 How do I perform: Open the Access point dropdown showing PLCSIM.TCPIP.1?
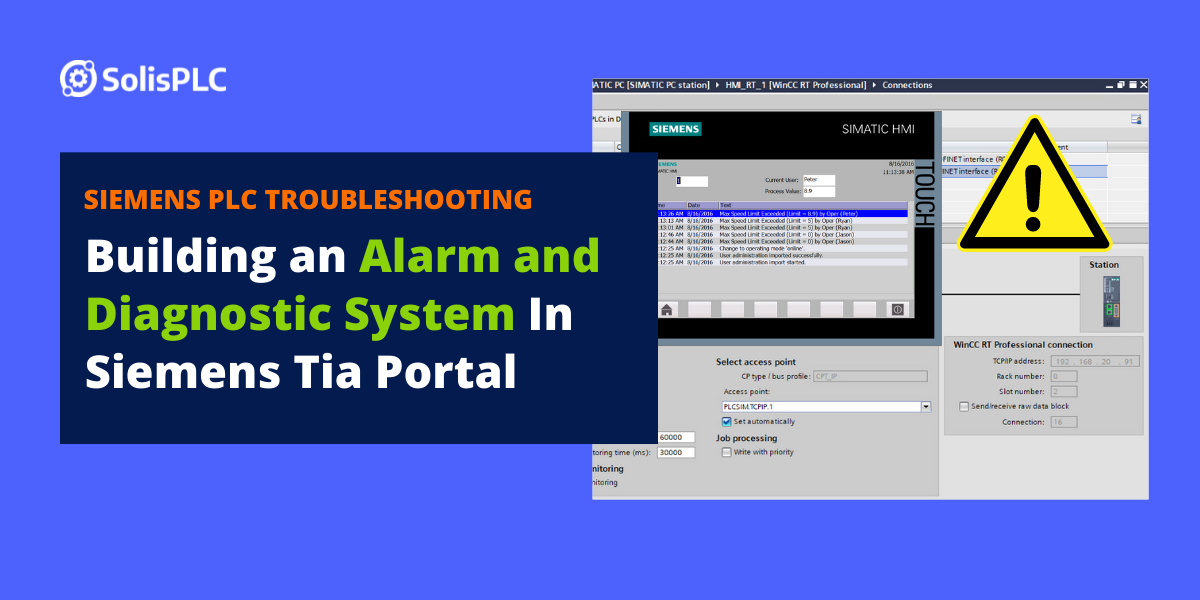pos(925,406)
